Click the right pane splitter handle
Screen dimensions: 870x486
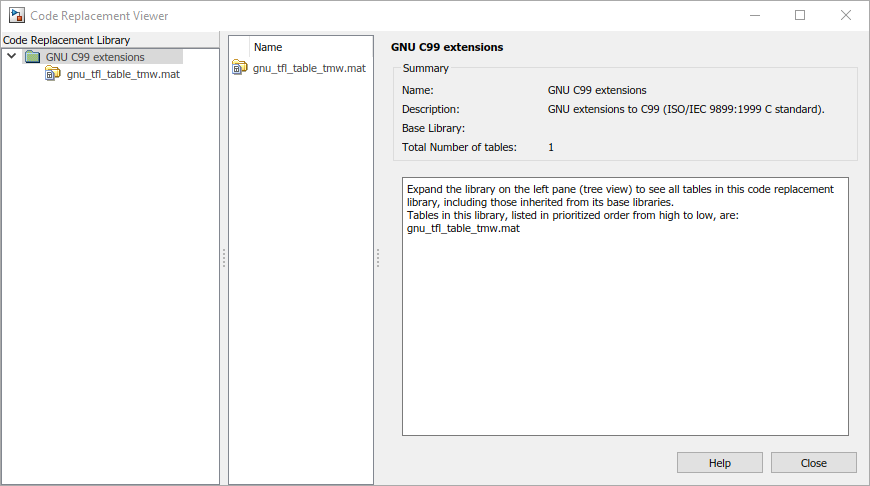378,258
